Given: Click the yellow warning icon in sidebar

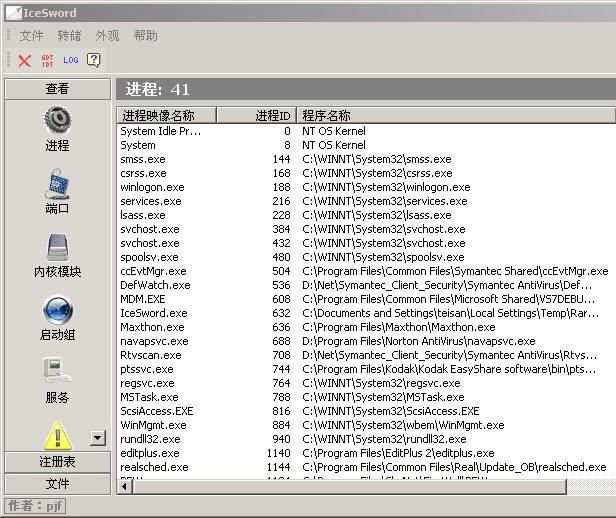Looking at the screenshot, I should 57,436.
